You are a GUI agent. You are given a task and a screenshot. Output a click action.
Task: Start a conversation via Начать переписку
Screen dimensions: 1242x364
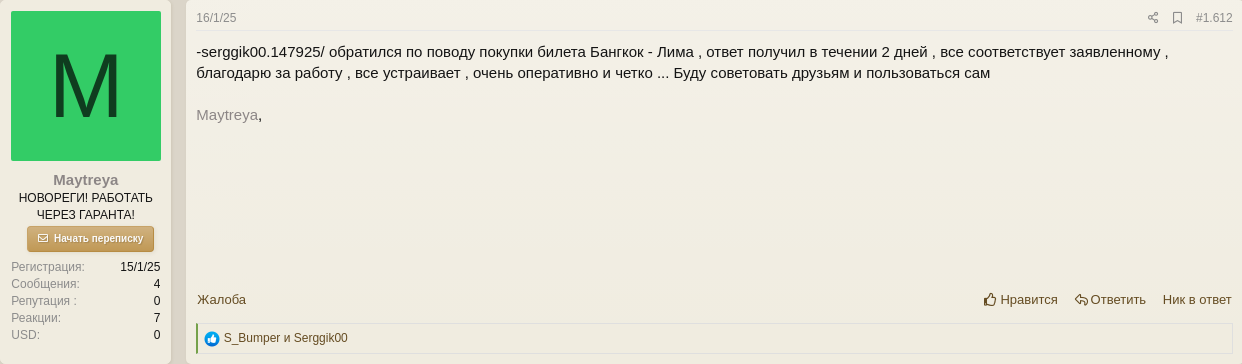(x=90, y=238)
